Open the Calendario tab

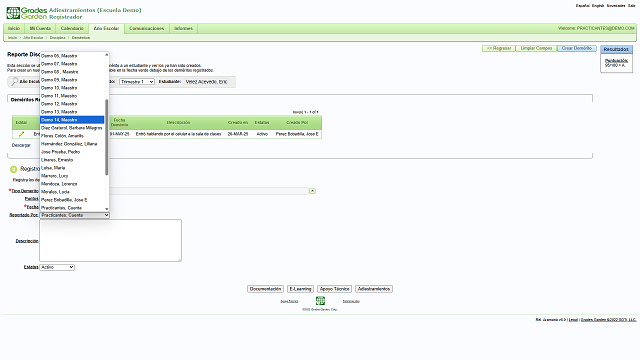pyautogui.click(x=72, y=28)
